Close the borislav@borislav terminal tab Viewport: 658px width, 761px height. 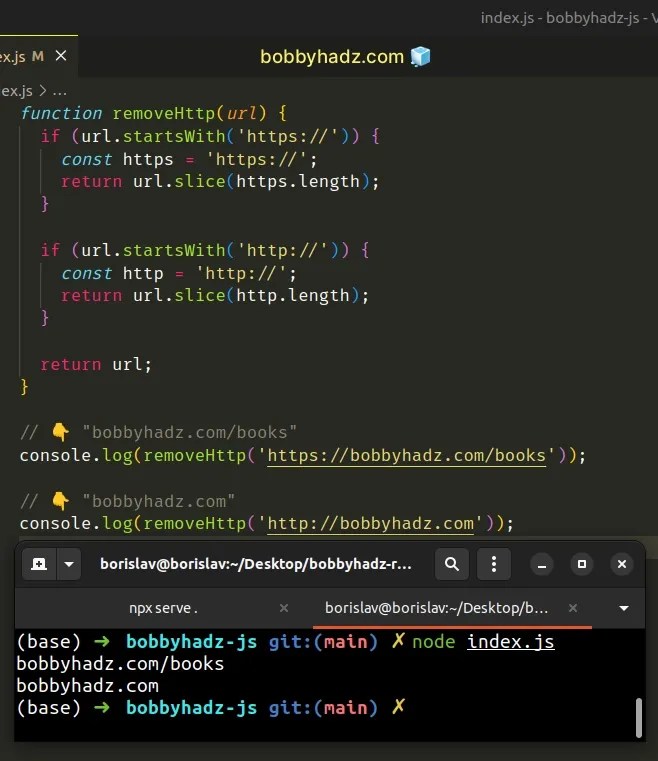tap(573, 608)
